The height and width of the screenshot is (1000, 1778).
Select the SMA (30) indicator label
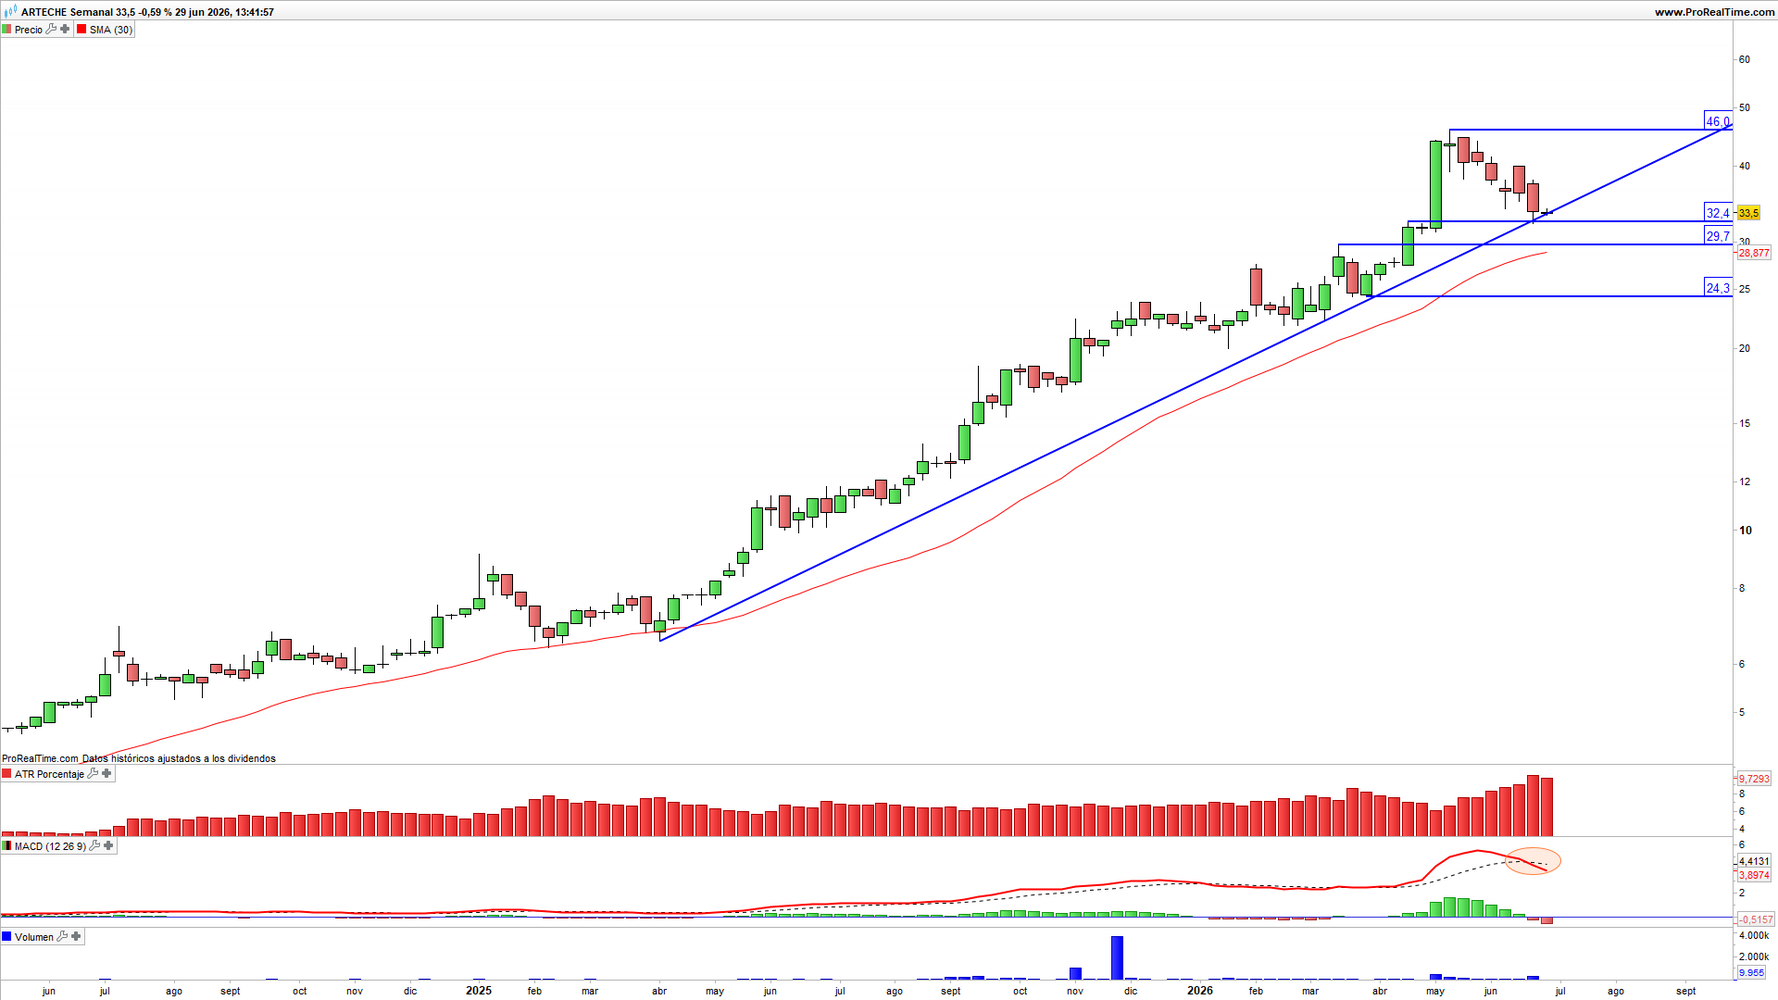pos(111,30)
